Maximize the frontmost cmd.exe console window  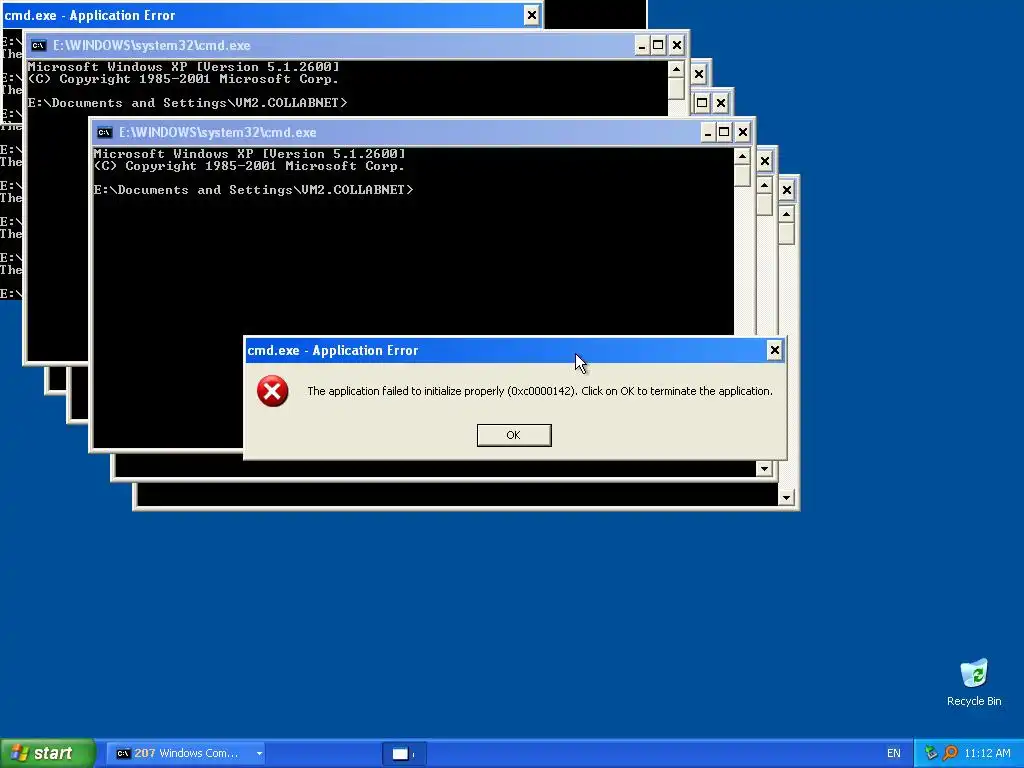point(724,133)
